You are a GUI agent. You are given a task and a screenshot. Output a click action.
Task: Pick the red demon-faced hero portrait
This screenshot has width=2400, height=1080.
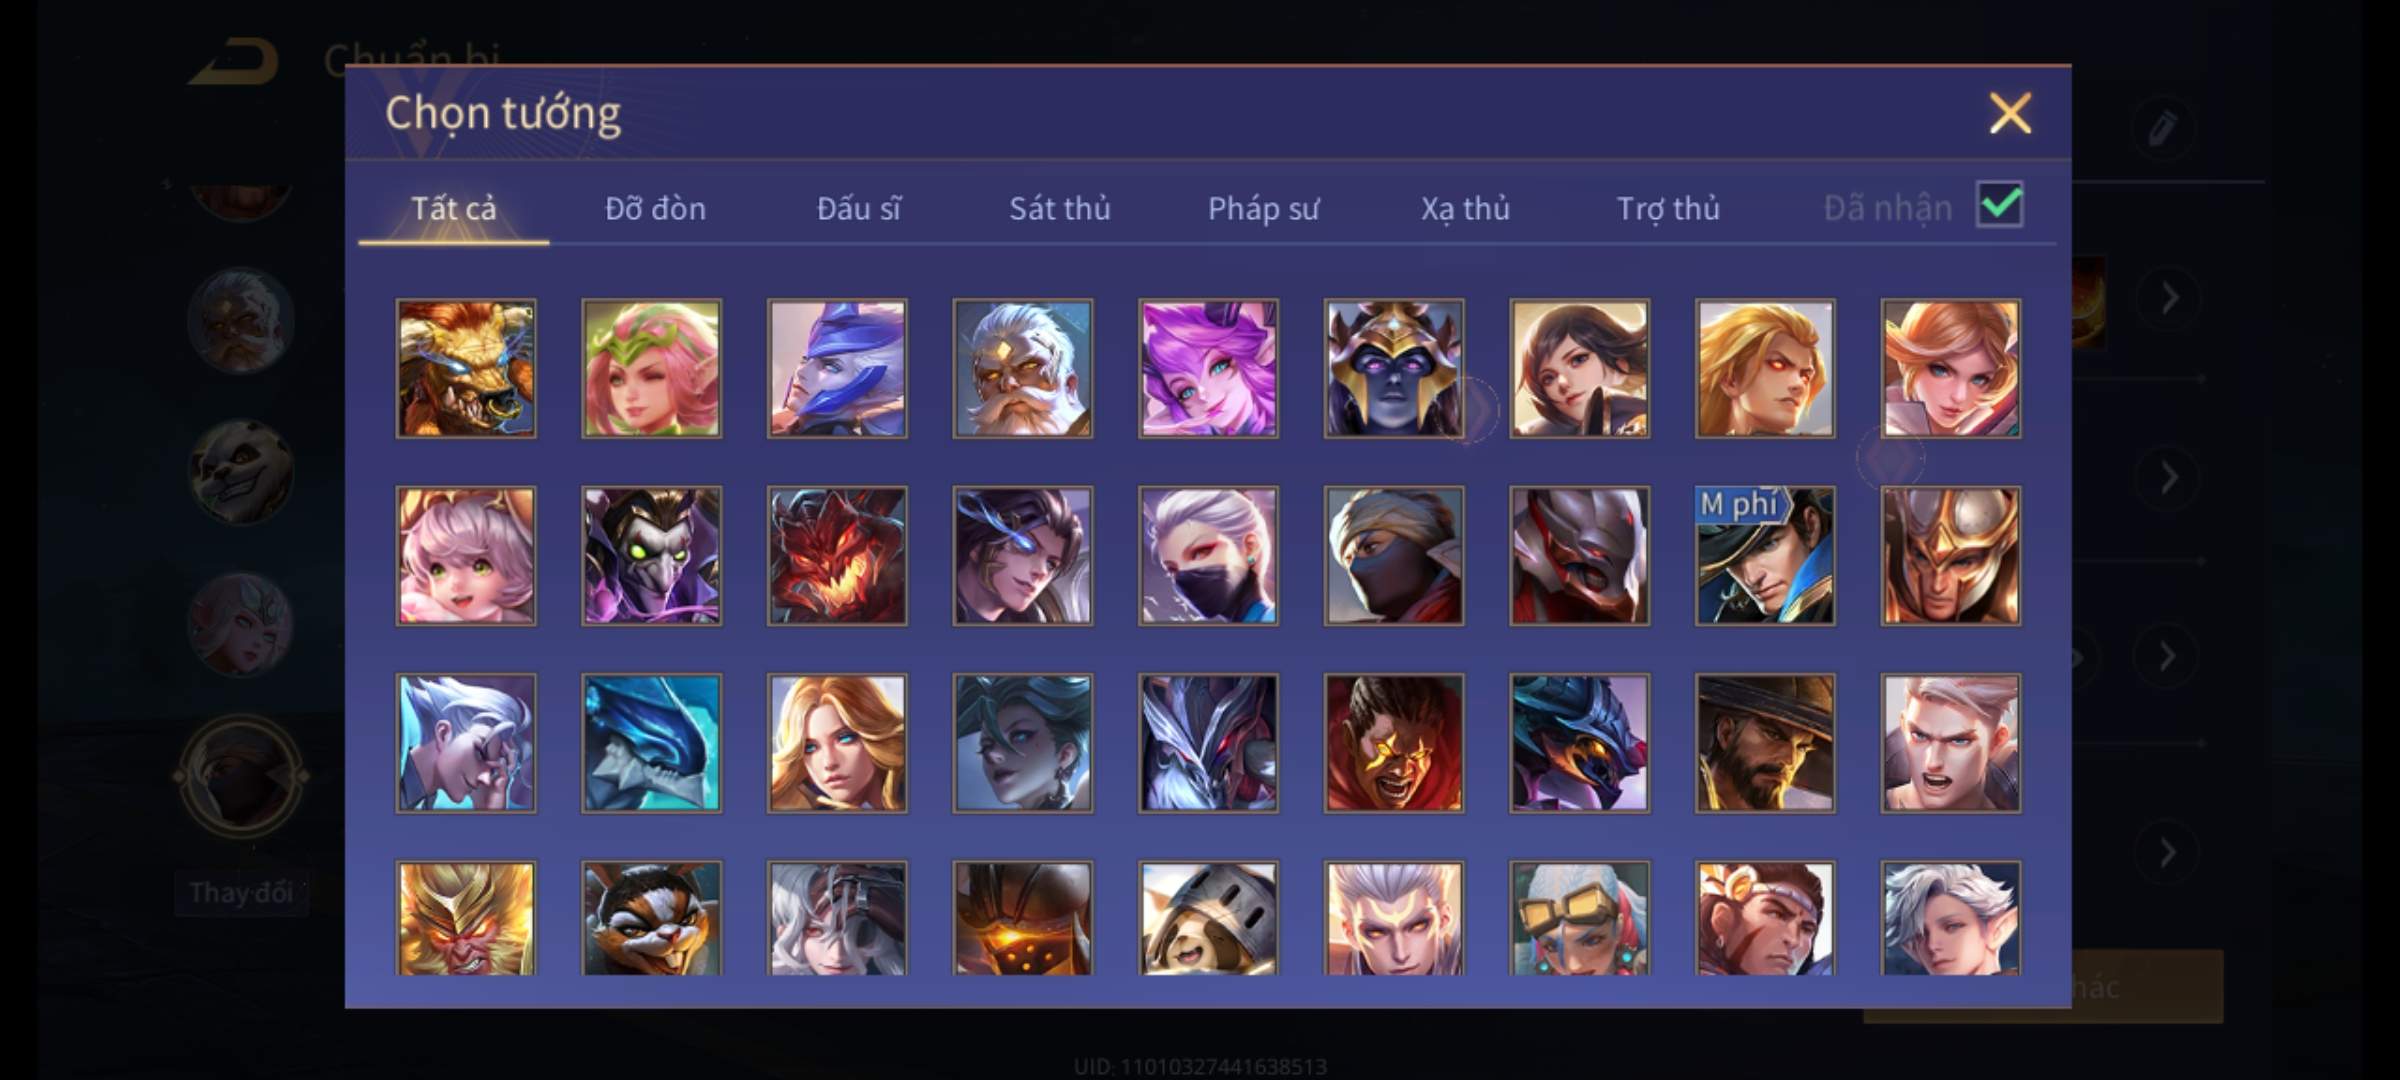point(837,556)
